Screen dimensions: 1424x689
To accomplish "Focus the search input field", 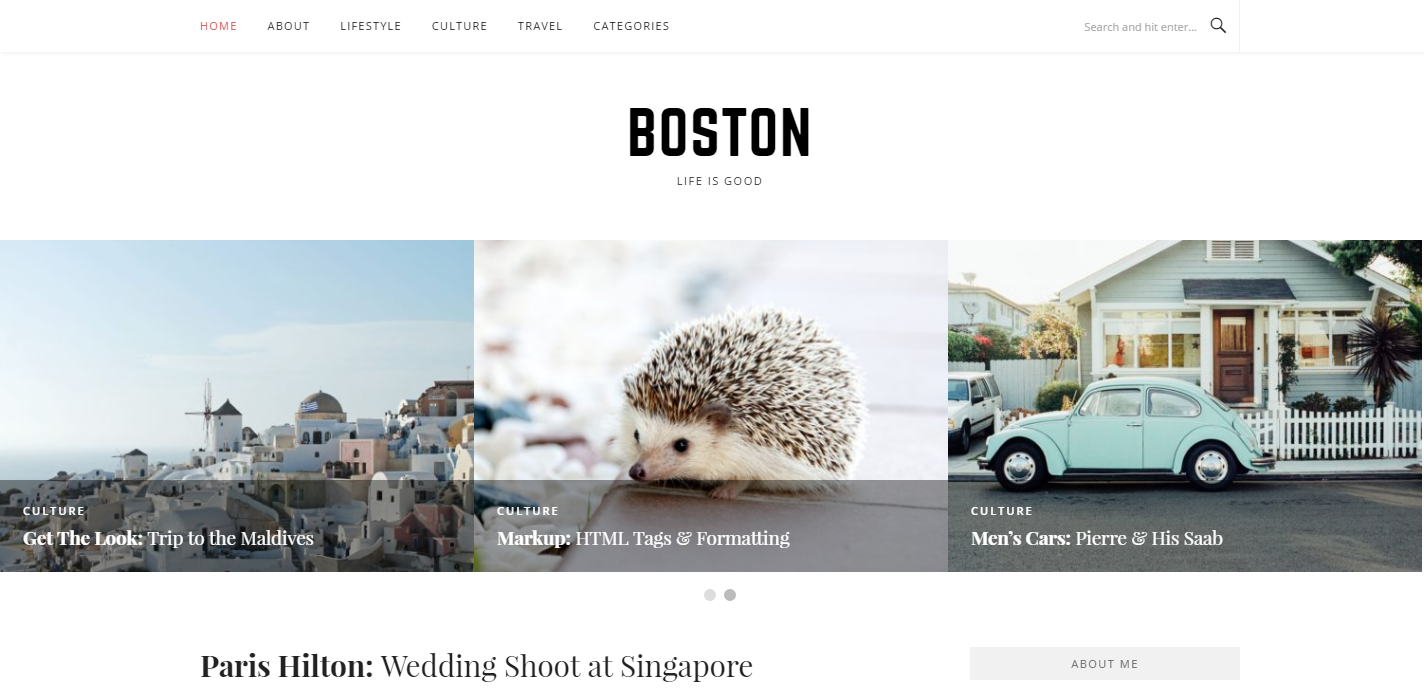I will [x=1140, y=27].
